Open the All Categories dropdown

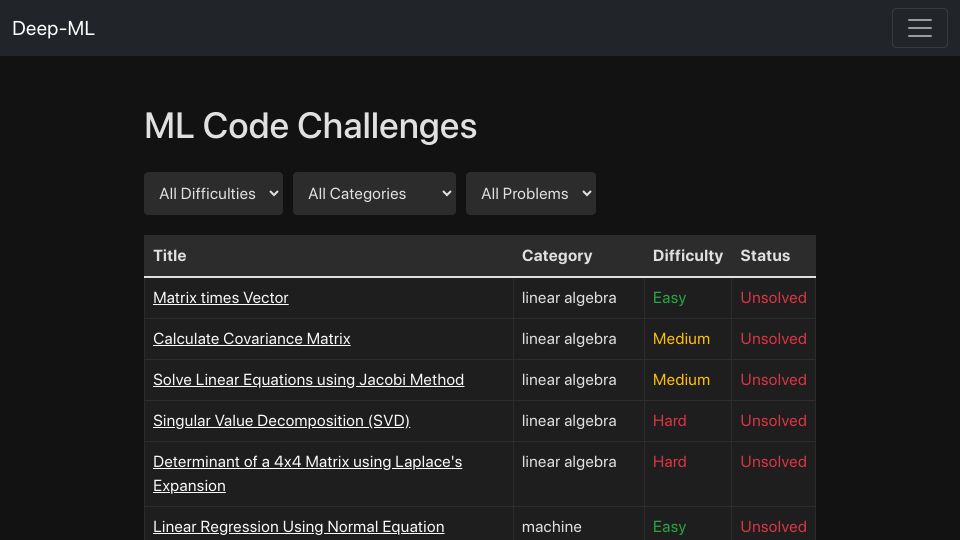[374, 193]
